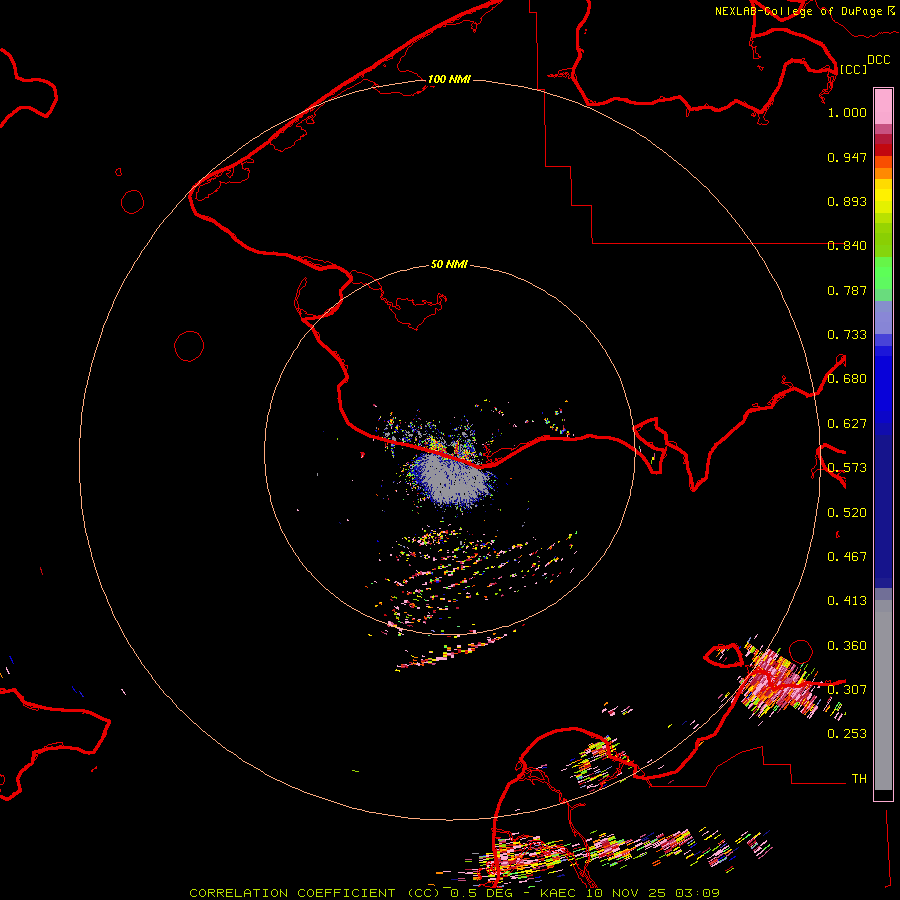The image size is (900, 900).
Task: Click the NEXLAB-College of DuPage label
Action: coord(798,11)
